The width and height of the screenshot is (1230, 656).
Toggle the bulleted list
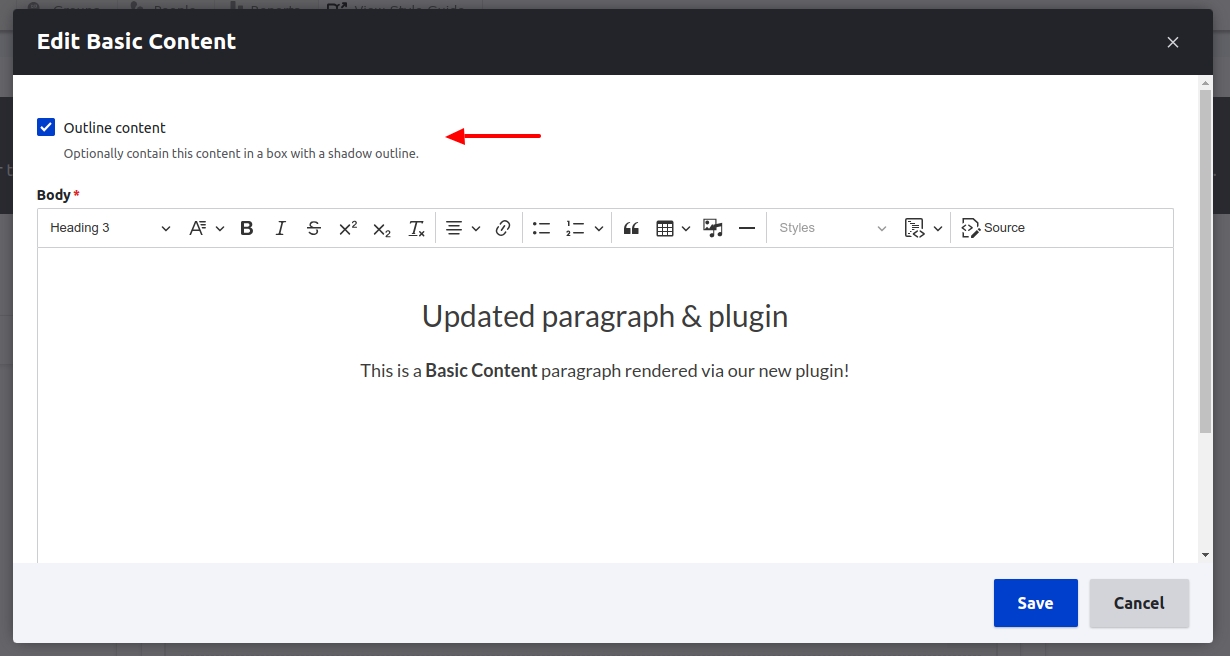tap(541, 227)
